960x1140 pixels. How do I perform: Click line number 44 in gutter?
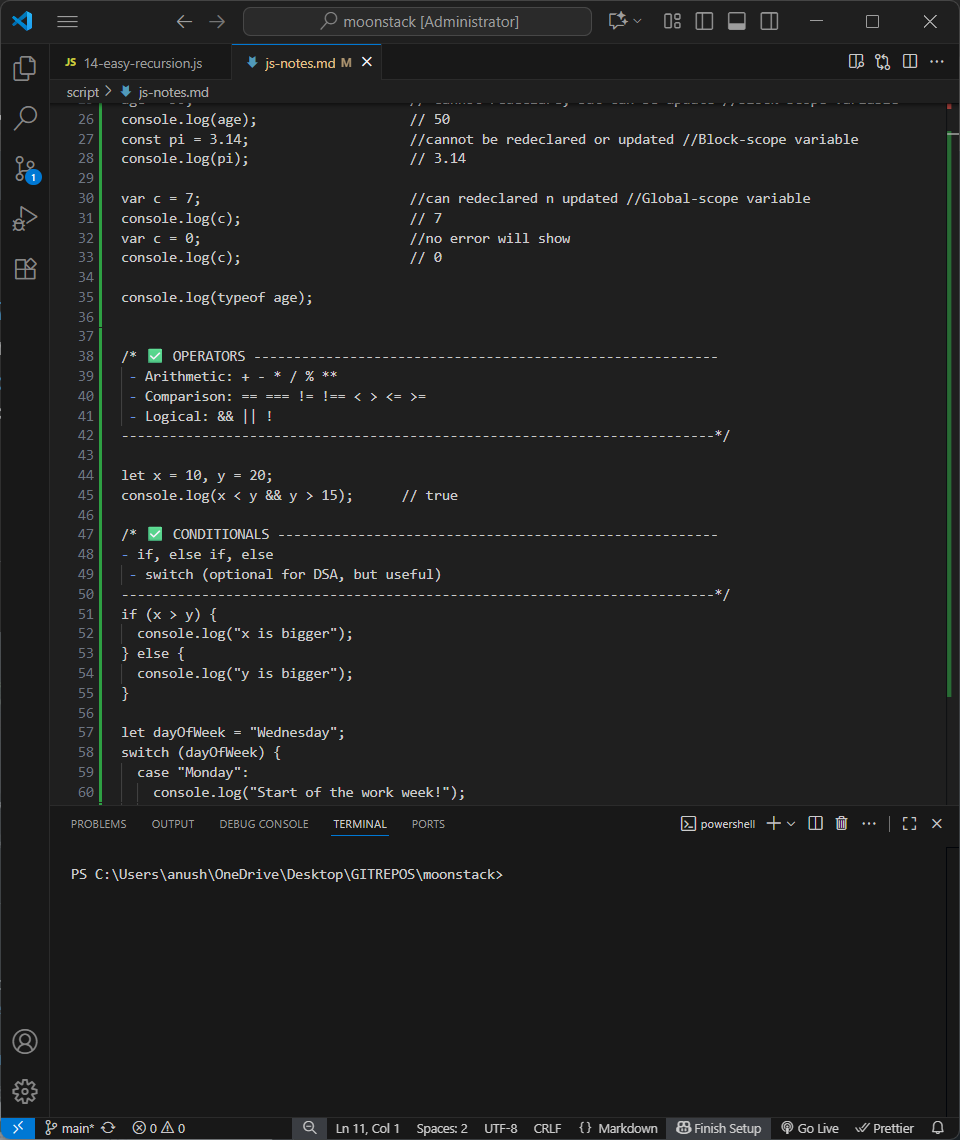click(x=86, y=475)
